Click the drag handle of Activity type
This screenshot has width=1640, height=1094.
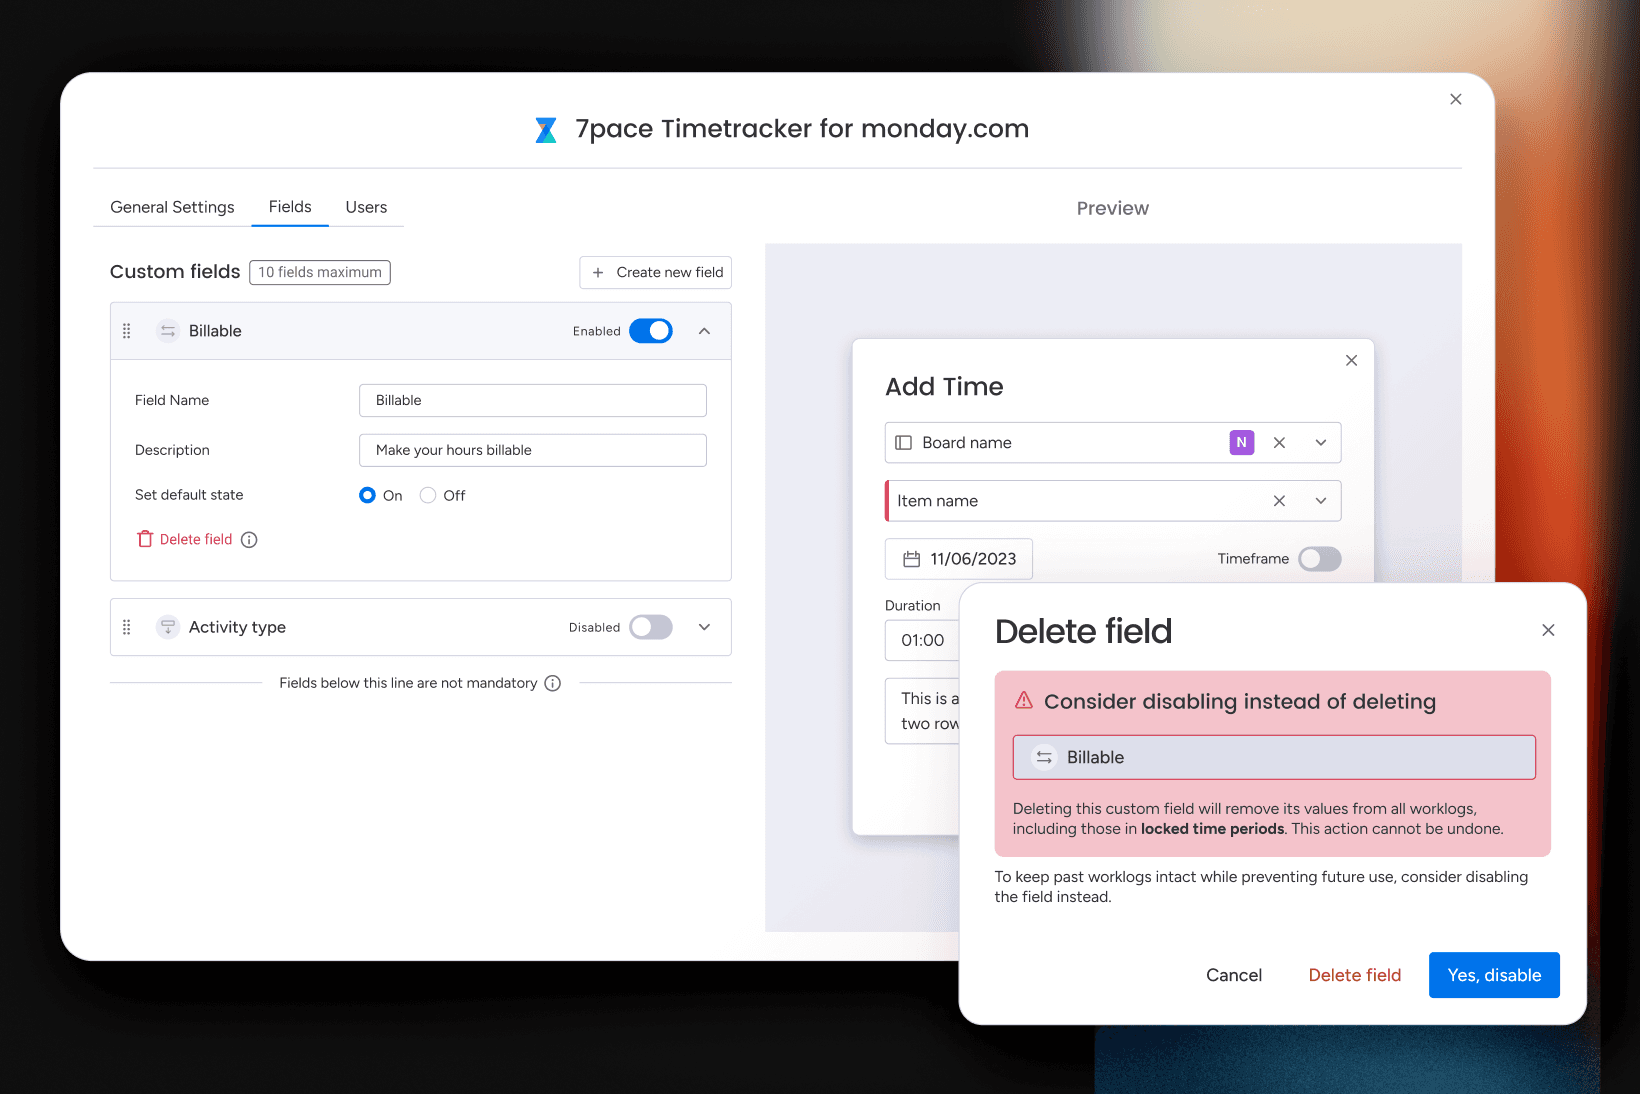(x=127, y=627)
